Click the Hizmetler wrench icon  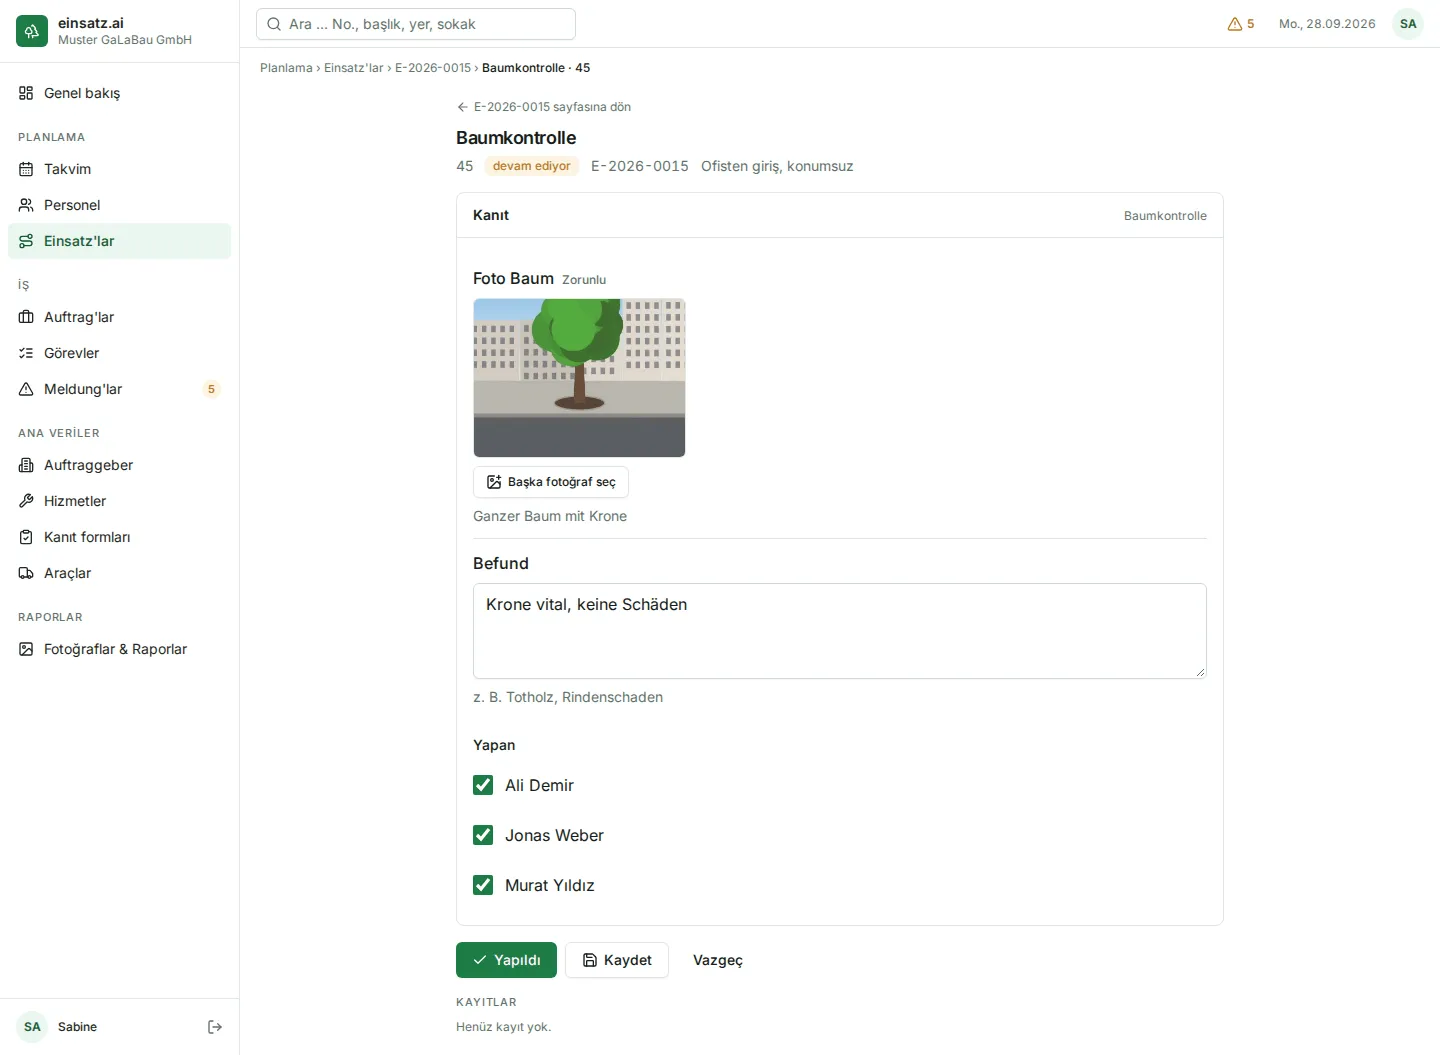[x=26, y=501]
